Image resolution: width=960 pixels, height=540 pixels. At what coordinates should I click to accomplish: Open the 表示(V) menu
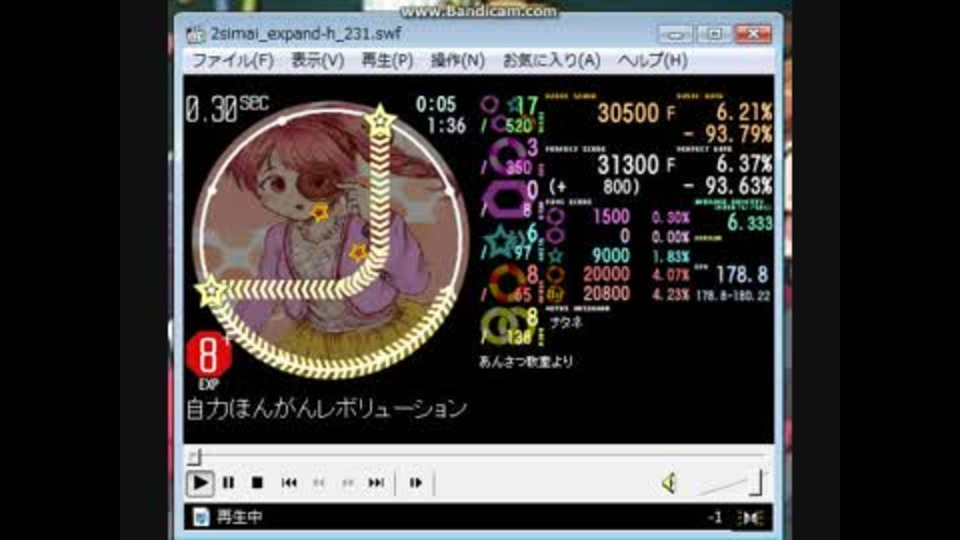(x=317, y=60)
